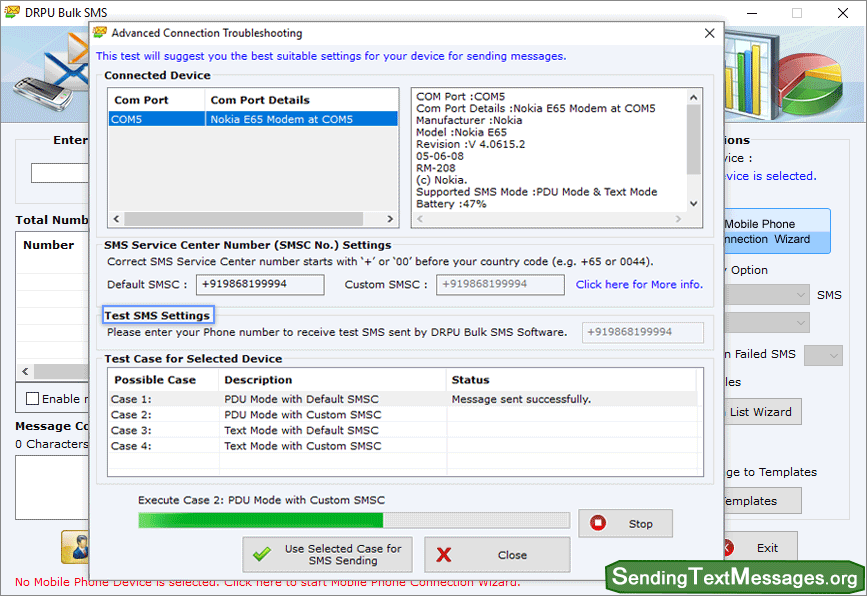The width and height of the screenshot is (867, 596).
Task: Click right arrow of Com Port list scrollbar
Action: click(x=390, y=219)
